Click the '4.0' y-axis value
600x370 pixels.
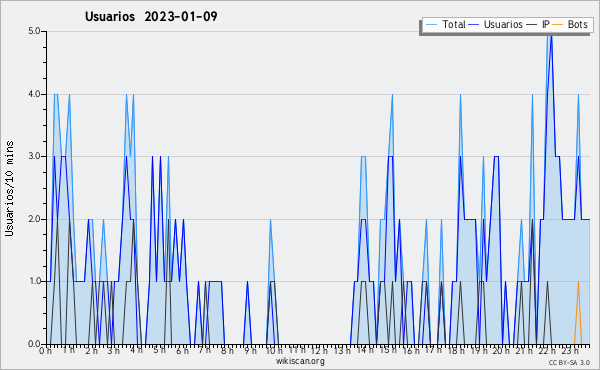click(x=34, y=94)
